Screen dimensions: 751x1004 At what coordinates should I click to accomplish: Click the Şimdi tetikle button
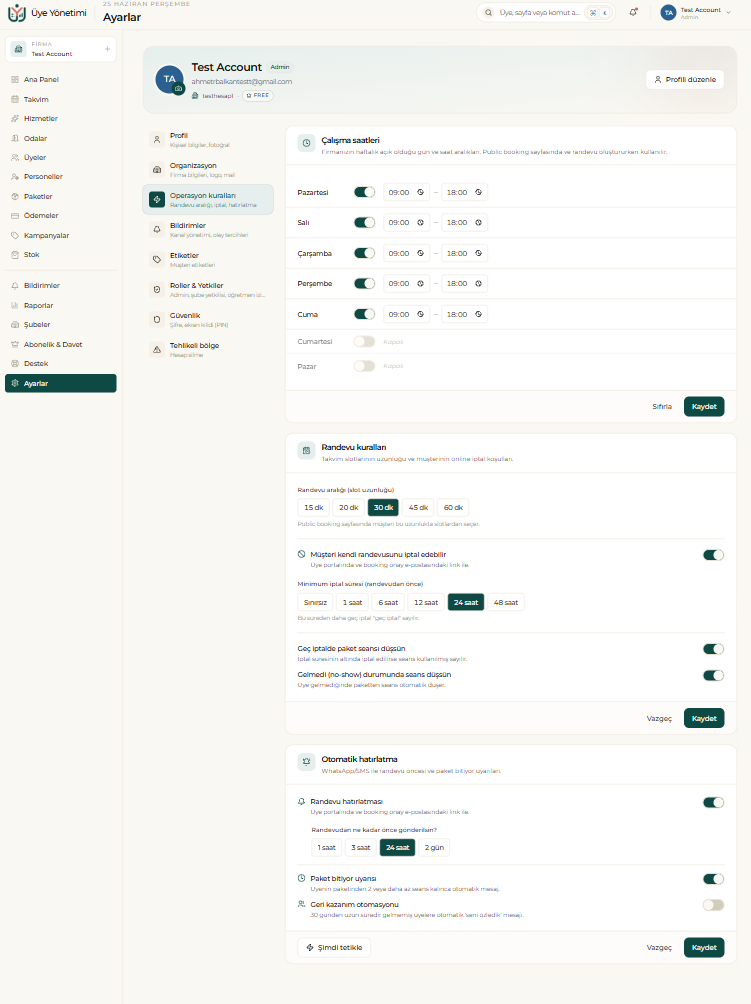334,948
